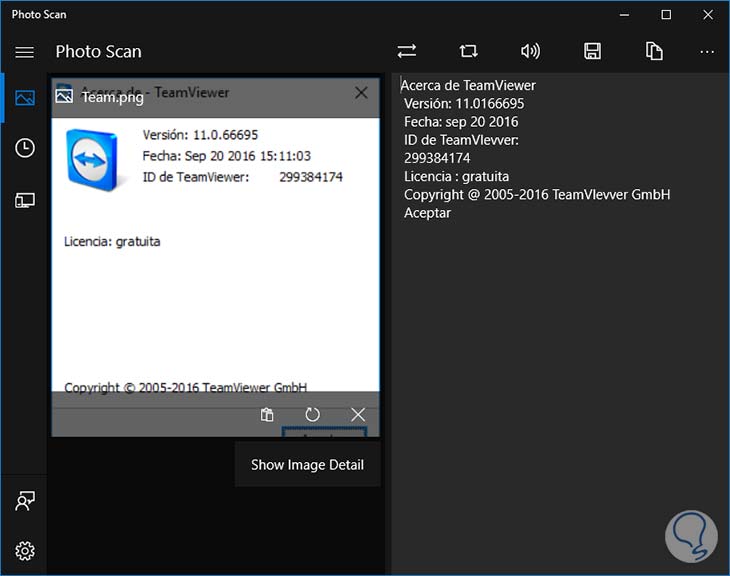The height and width of the screenshot is (576, 730).
Task: Click the circular refresh icon under the image
Action: point(312,414)
